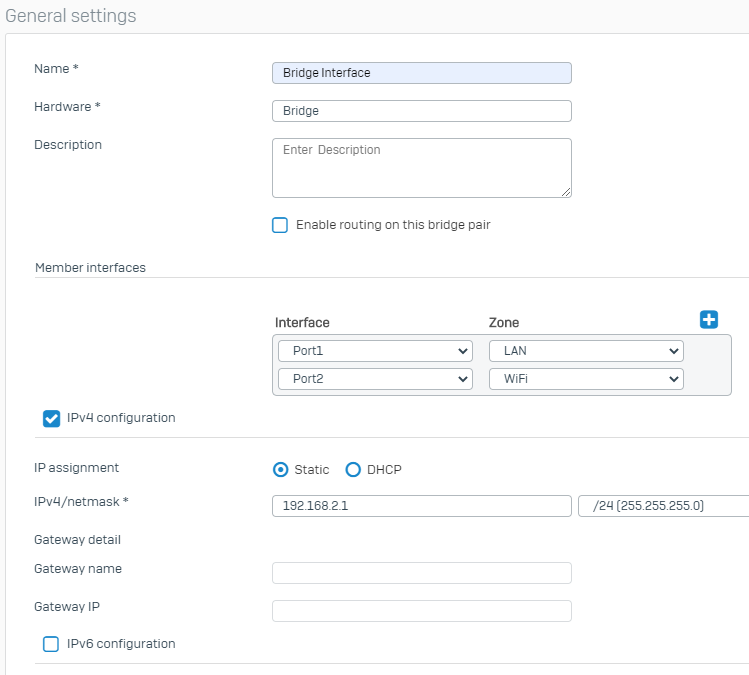The height and width of the screenshot is (675, 749).
Task: Click the Description box resize handle
Action: tap(566, 192)
